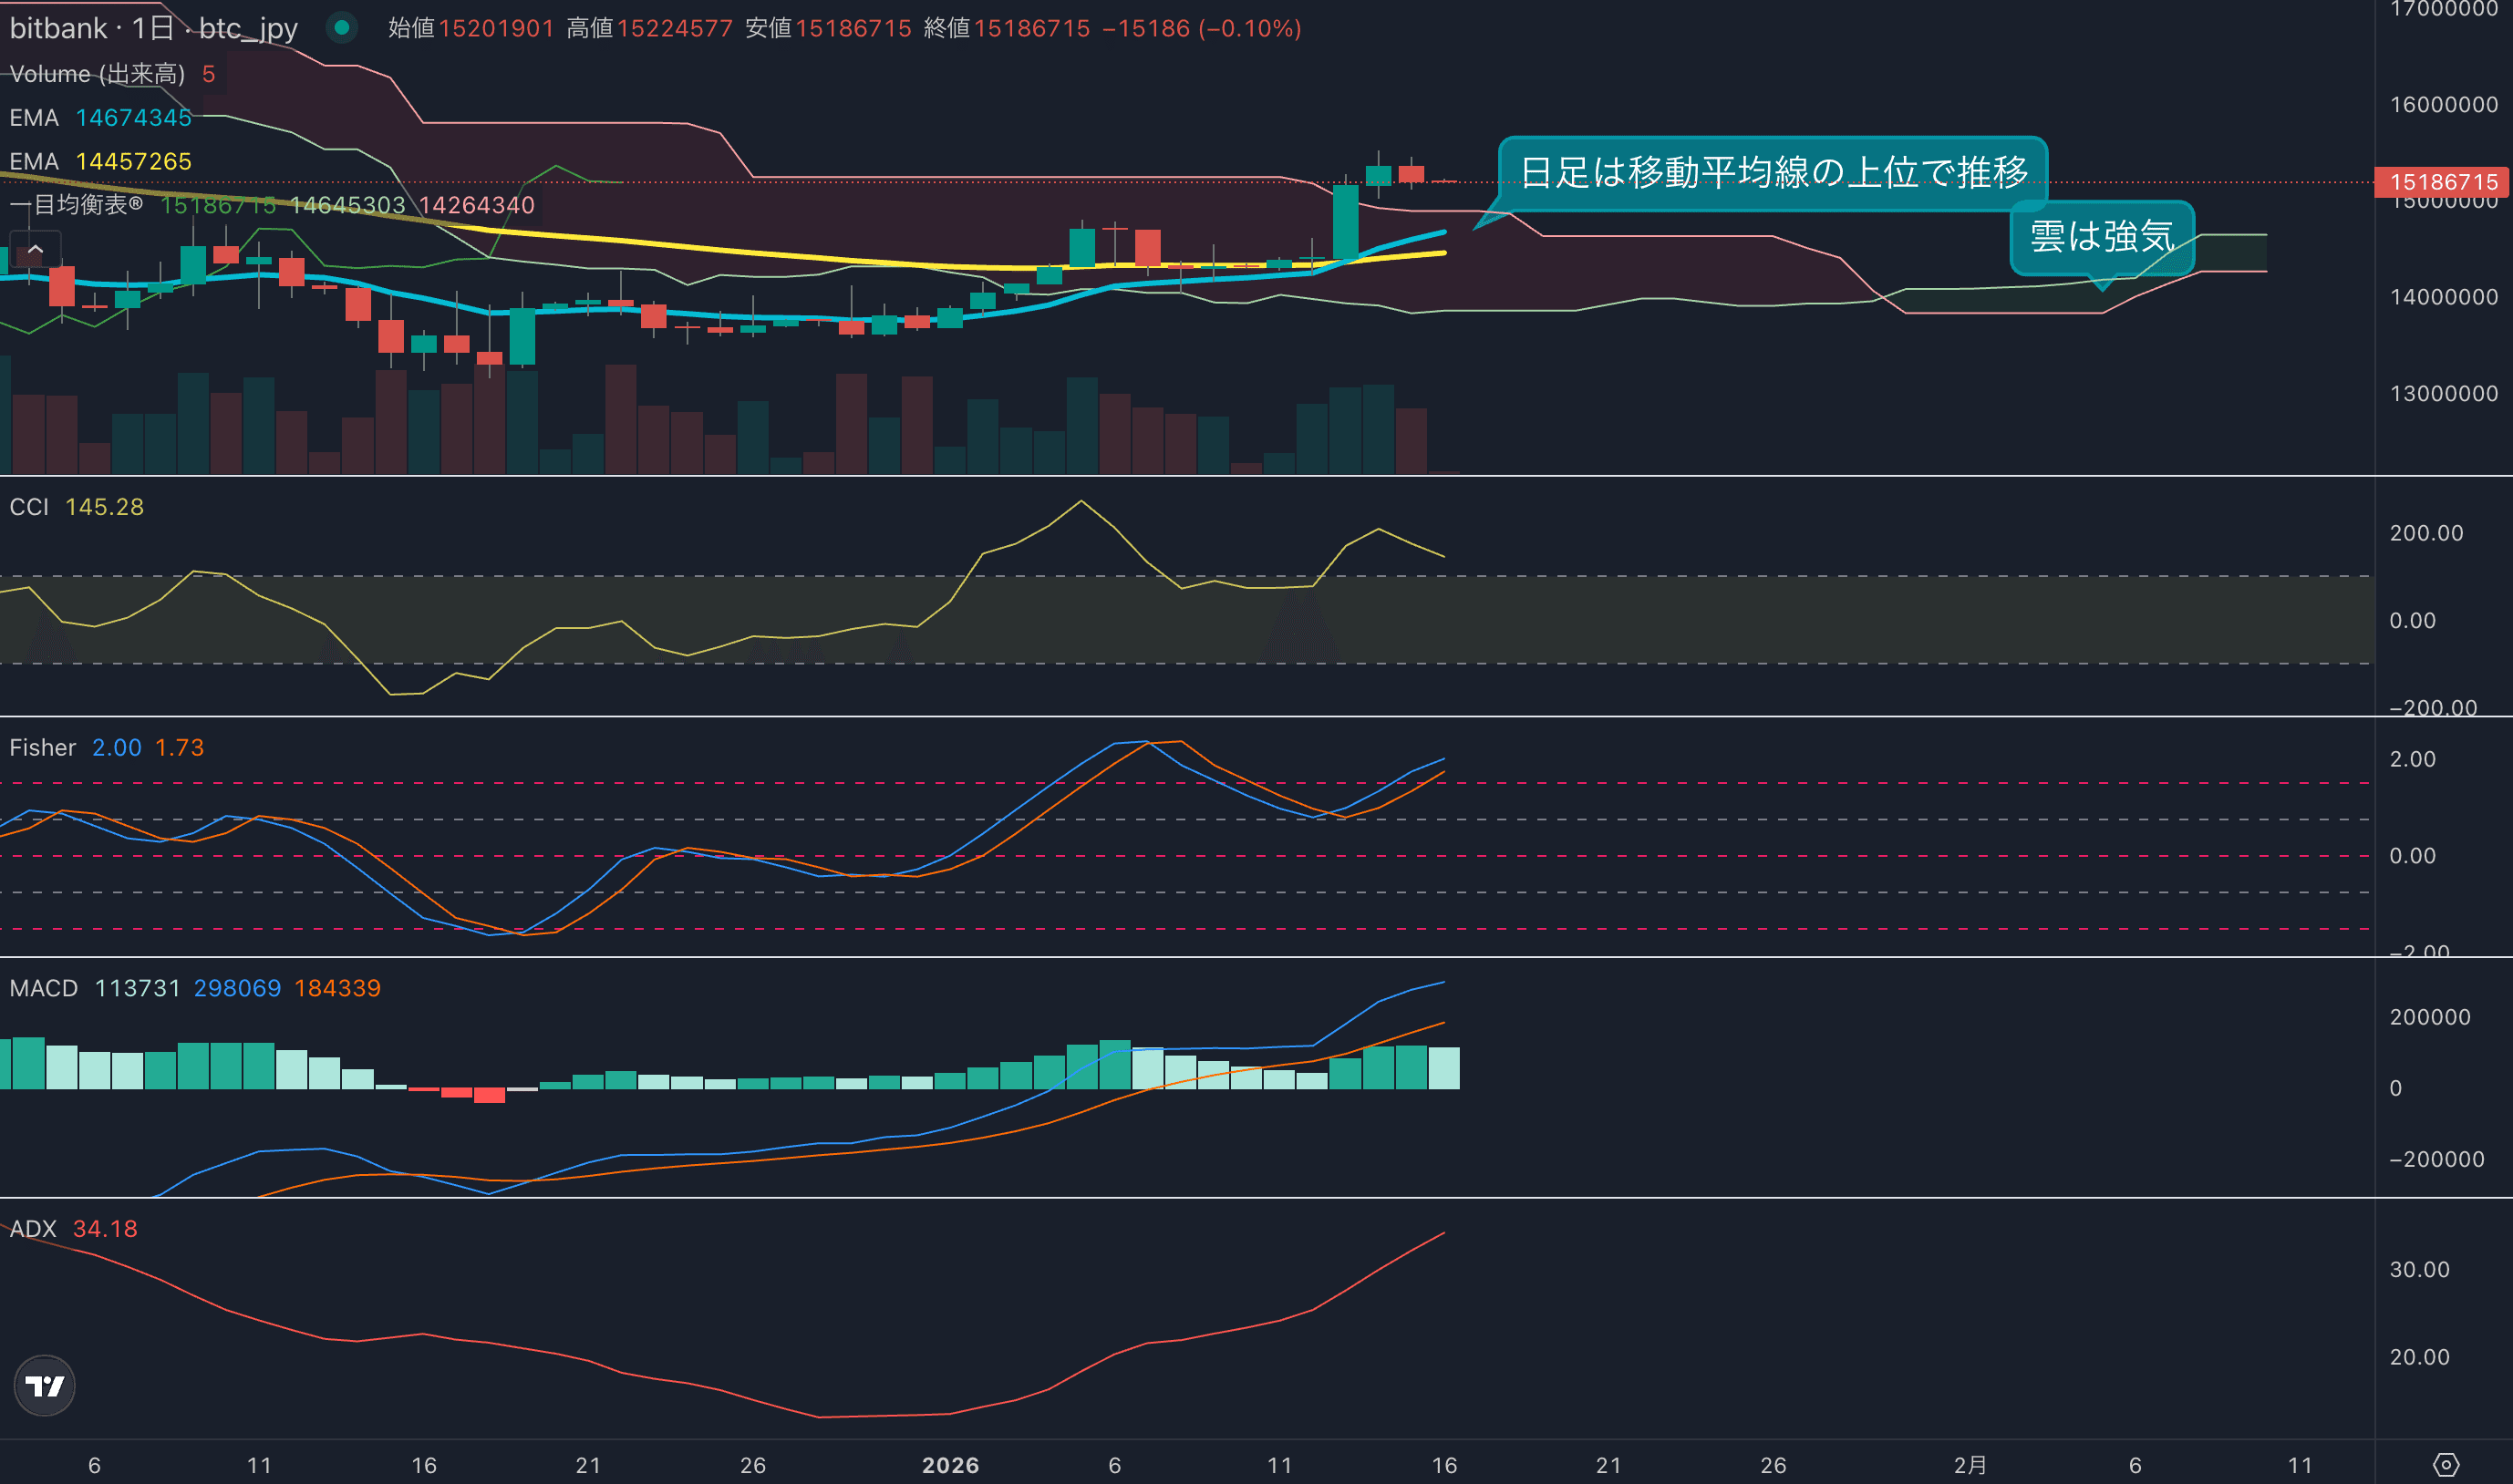Click the bold 2026 time axis label

(950, 1465)
